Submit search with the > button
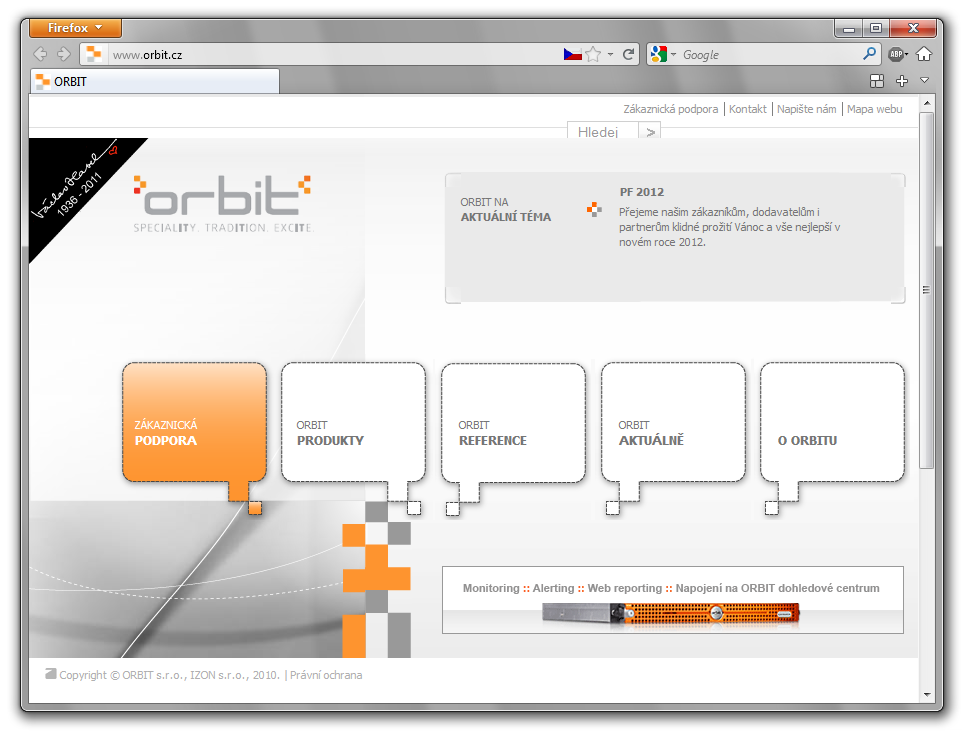 (650, 131)
